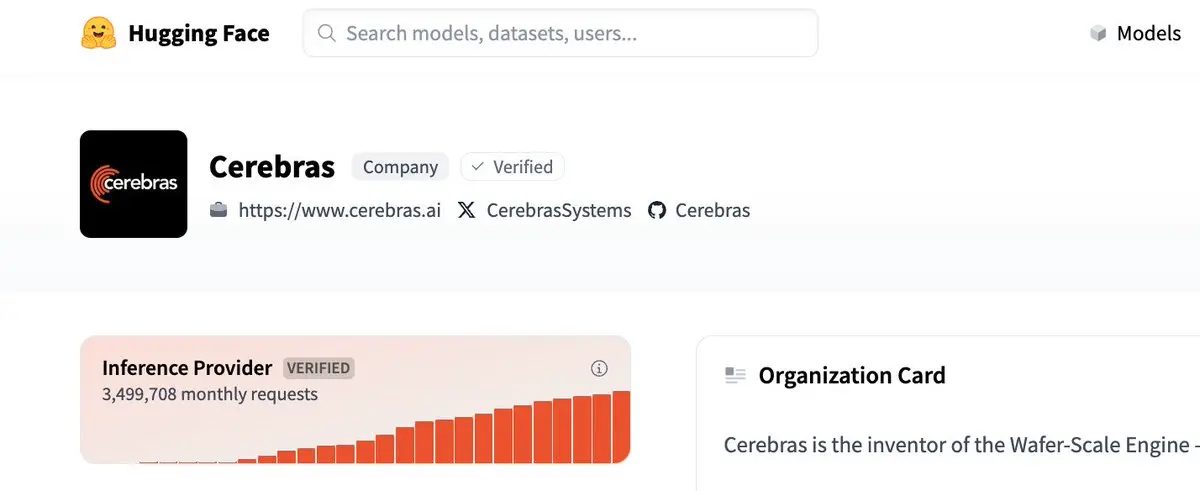This screenshot has height=491, width=1200.
Task: Click the Verified badge next to Company
Action: (512, 167)
